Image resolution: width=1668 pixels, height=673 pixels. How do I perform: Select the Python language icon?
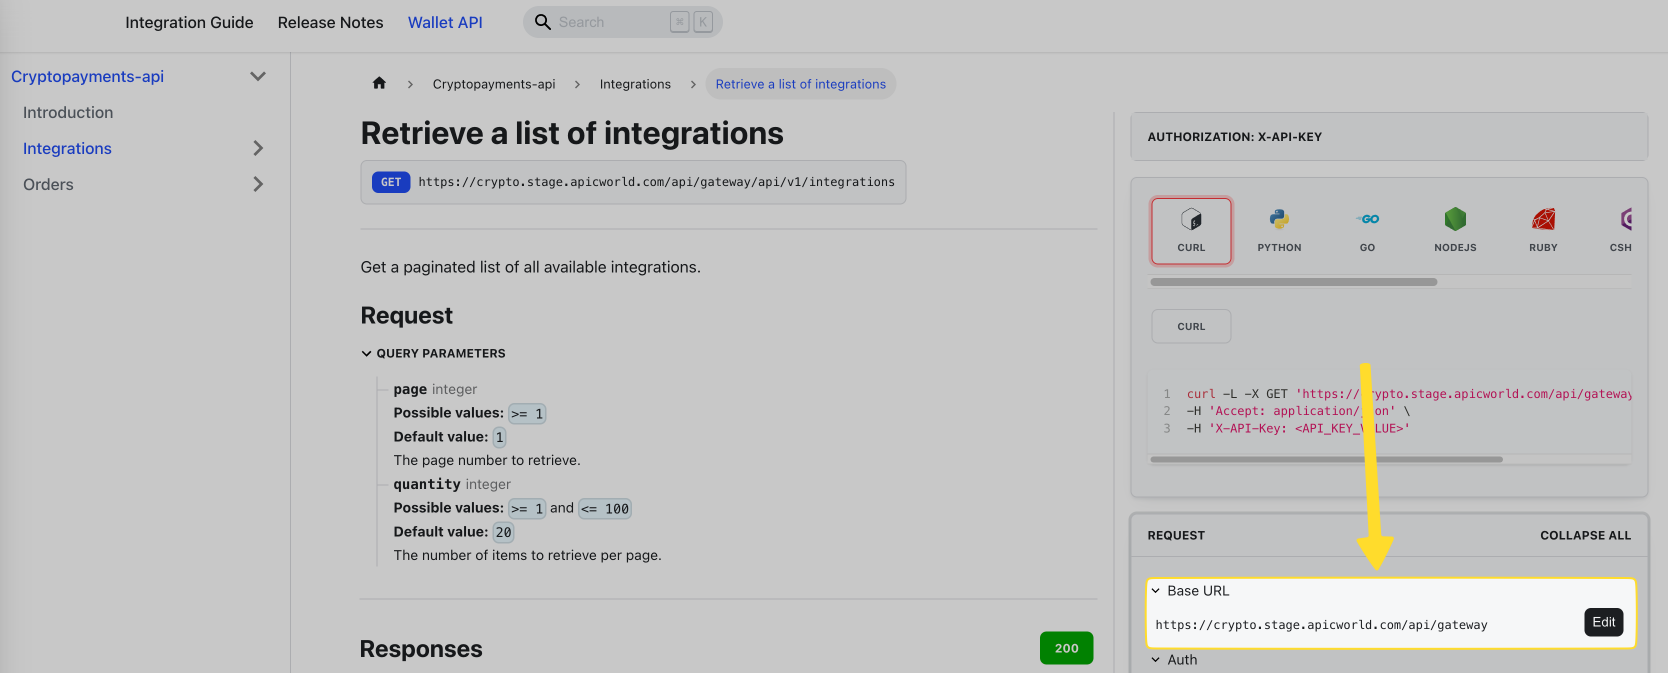tap(1279, 220)
